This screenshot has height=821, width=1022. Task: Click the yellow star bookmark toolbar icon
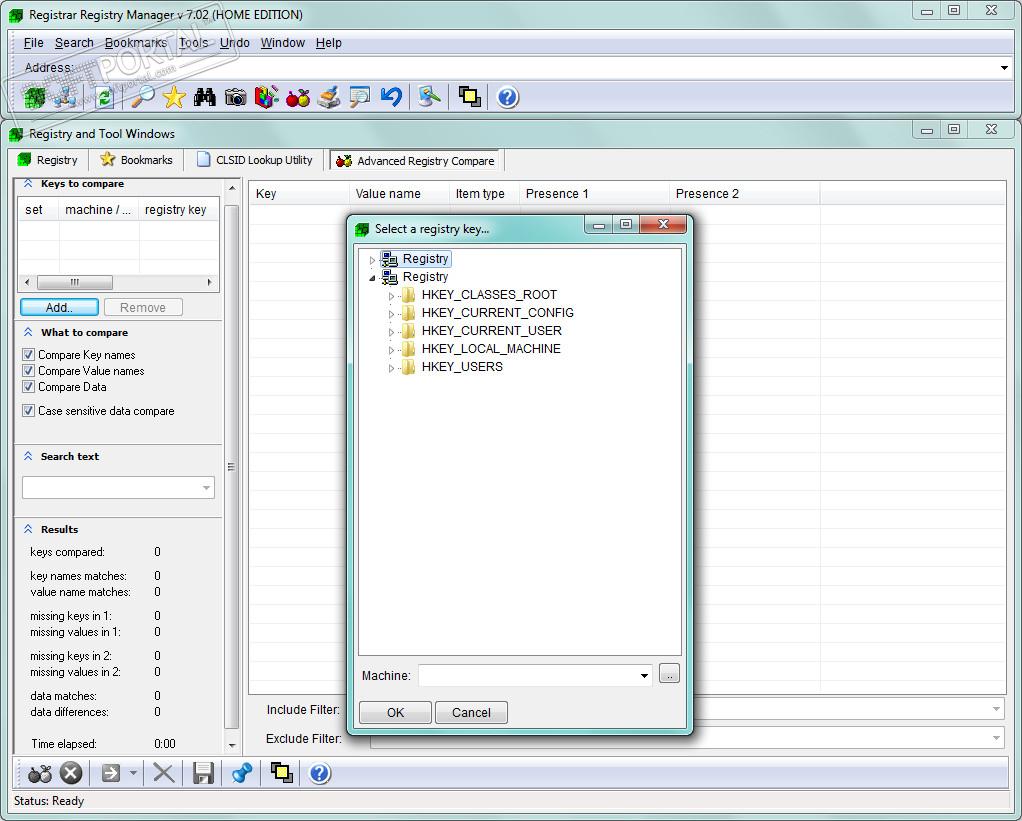[174, 98]
